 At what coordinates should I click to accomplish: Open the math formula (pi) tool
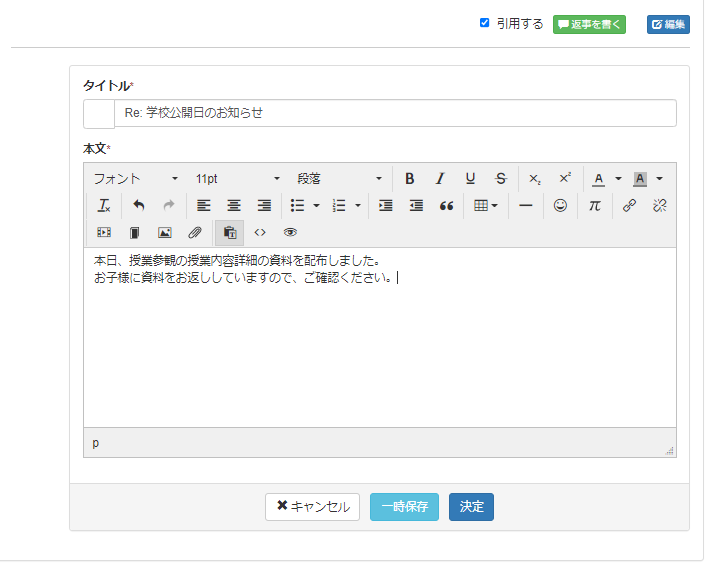pyautogui.click(x=594, y=206)
